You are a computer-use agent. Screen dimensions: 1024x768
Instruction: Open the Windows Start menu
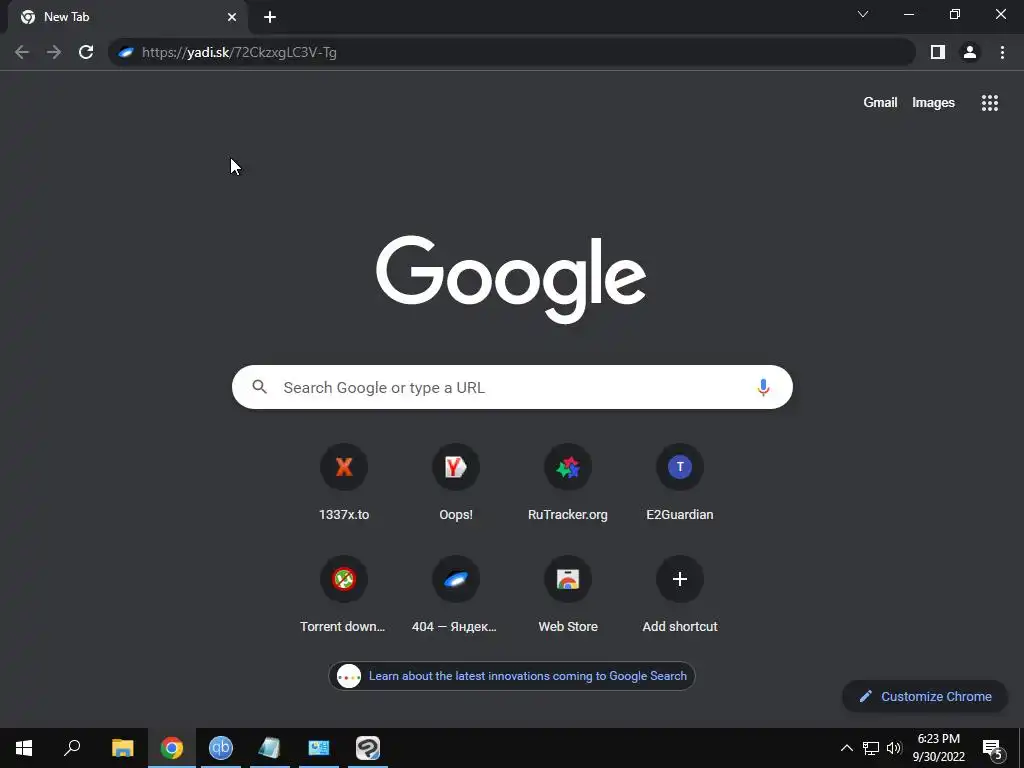24,748
